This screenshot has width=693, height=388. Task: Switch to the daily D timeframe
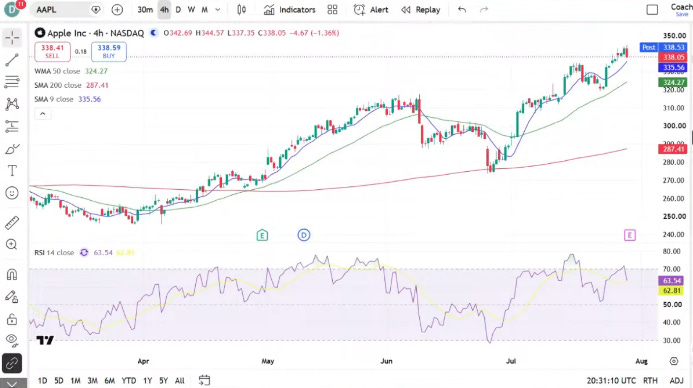click(x=178, y=10)
